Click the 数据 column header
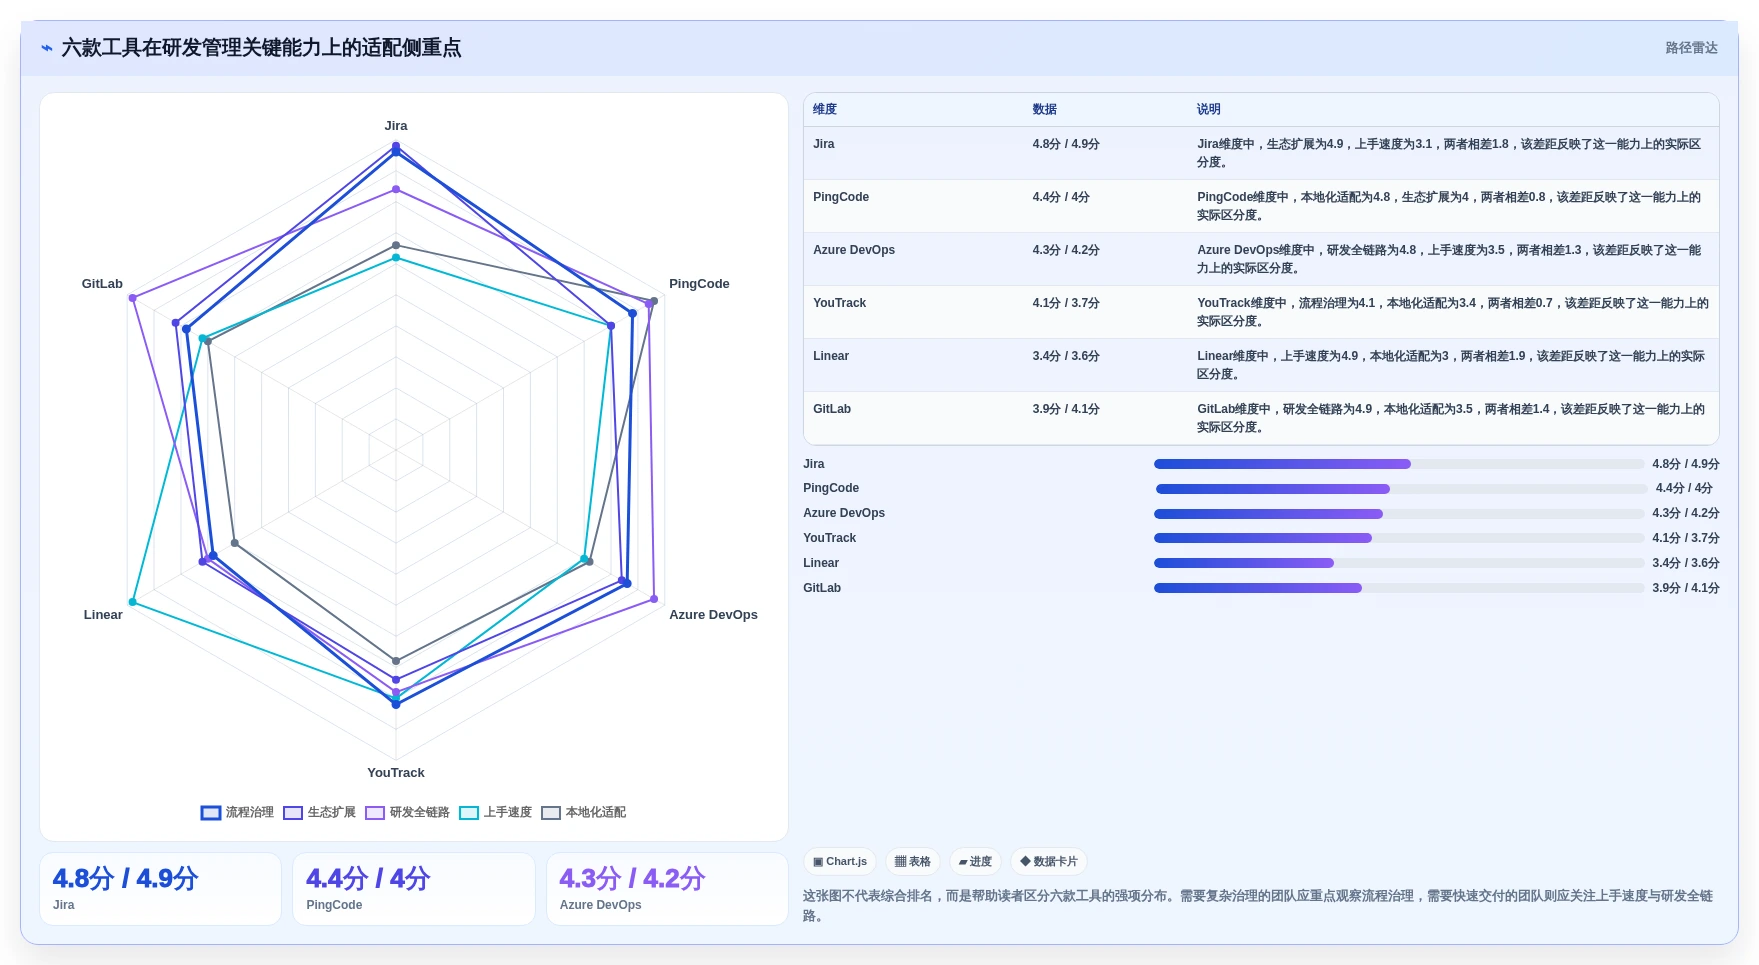This screenshot has height=965, width=1759. (1045, 109)
